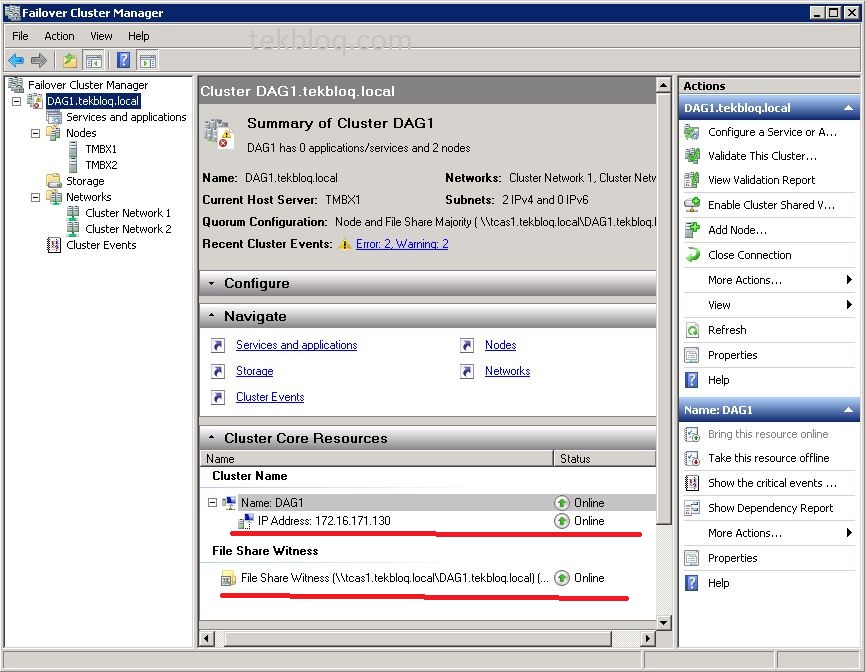Click the Show the critical events icon

point(692,483)
